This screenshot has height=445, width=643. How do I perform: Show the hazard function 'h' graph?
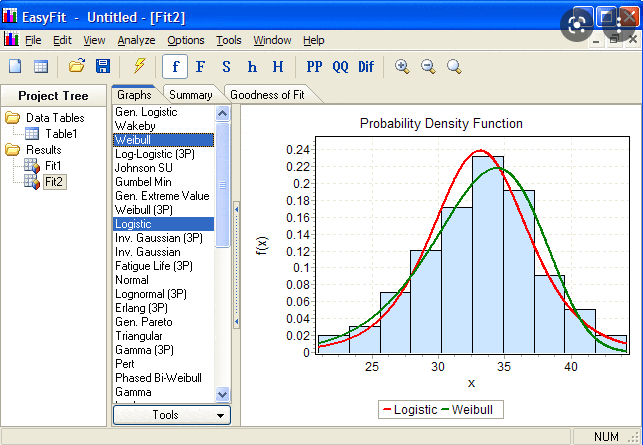(252, 66)
